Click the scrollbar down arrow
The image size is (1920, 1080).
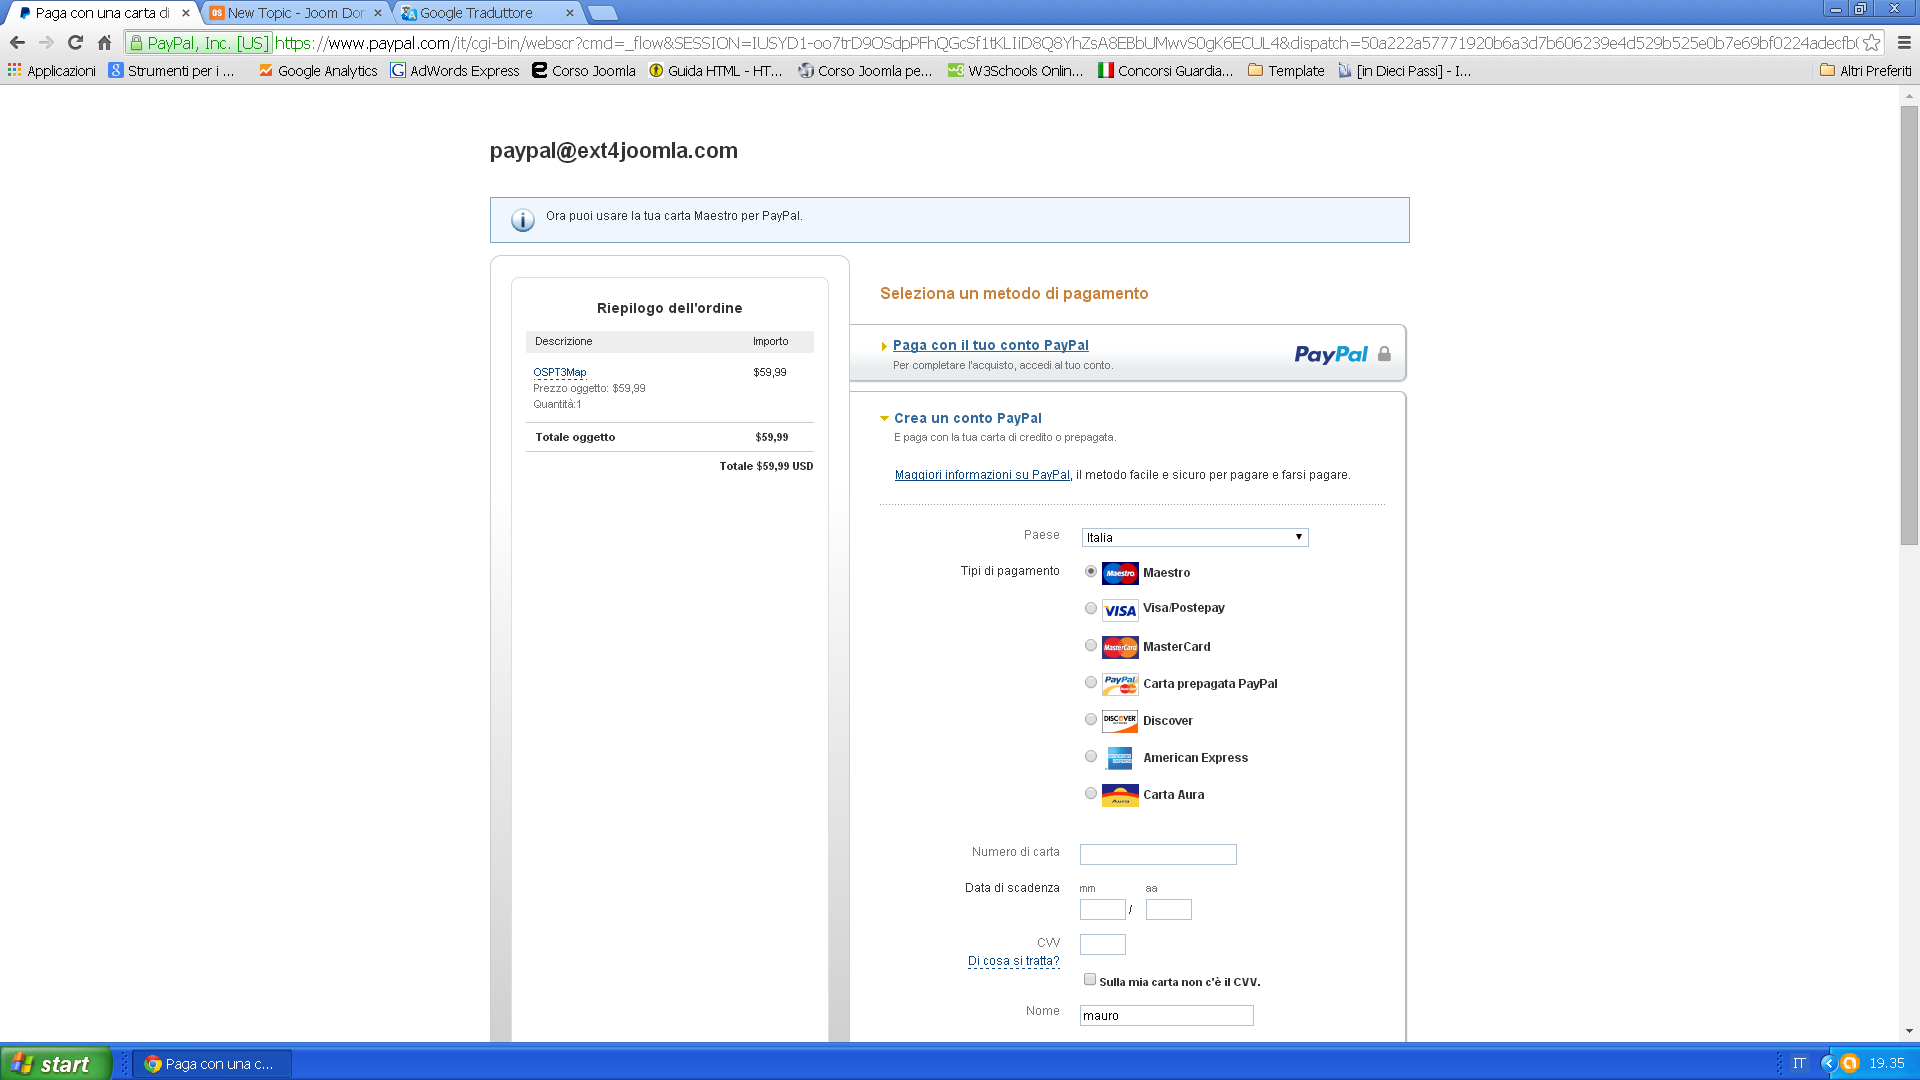tap(1909, 1031)
